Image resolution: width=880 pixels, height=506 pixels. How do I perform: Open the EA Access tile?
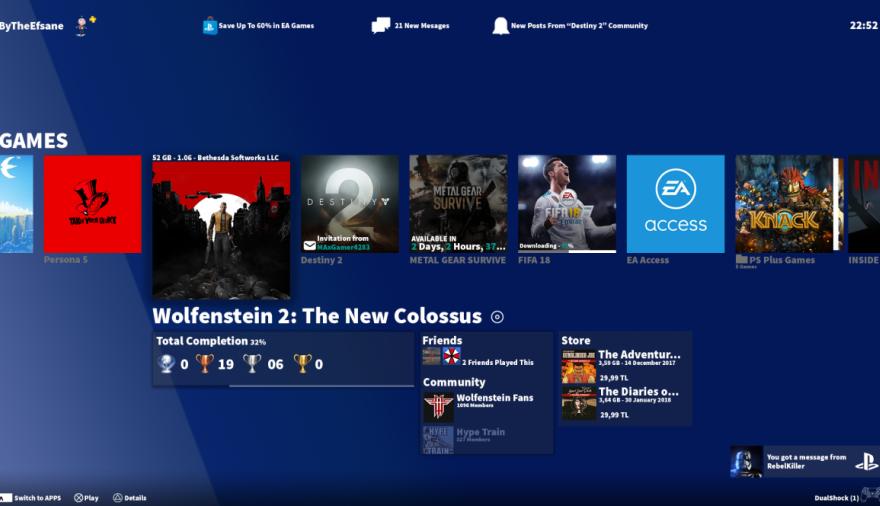pyautogui.click(x=675, y=204)
